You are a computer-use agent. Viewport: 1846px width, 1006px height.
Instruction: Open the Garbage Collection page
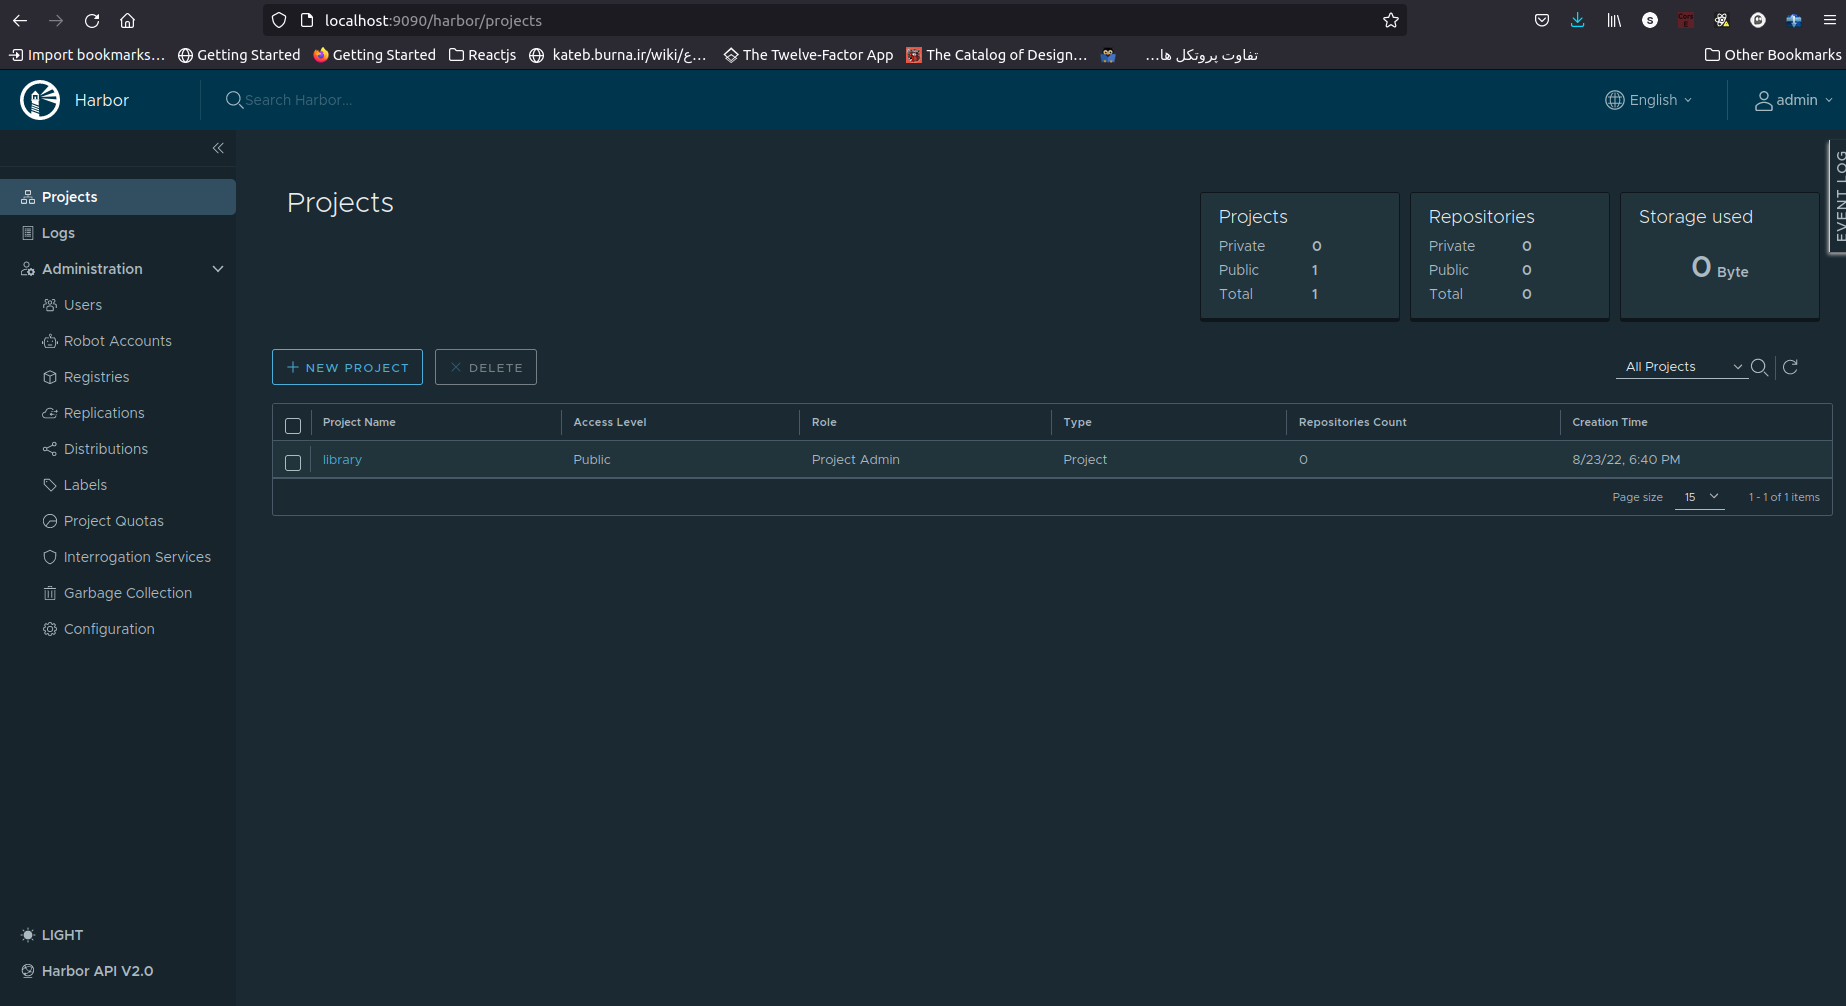(x=127, y=593)
